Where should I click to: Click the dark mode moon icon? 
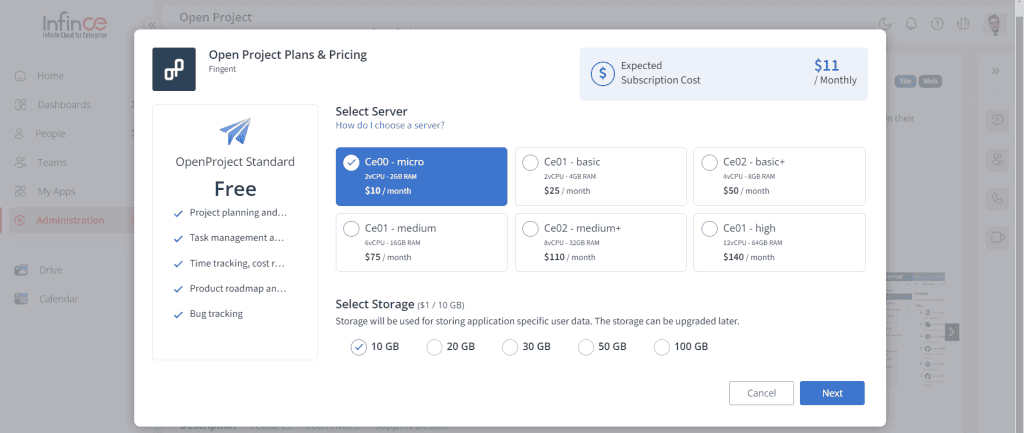[x=885, y=24]
